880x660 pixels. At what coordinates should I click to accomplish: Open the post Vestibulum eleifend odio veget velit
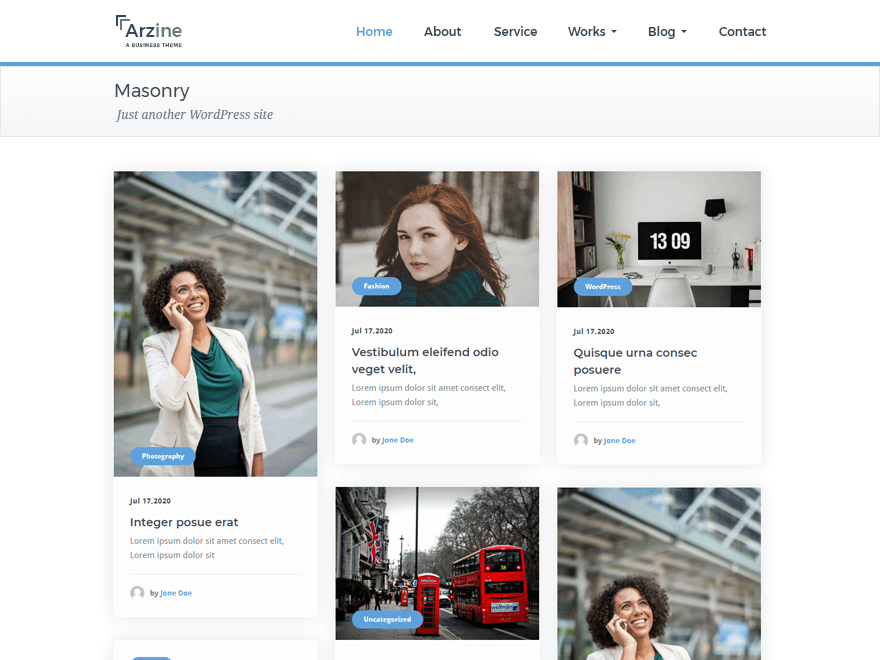pyautogui.click(x=424, y=360)
